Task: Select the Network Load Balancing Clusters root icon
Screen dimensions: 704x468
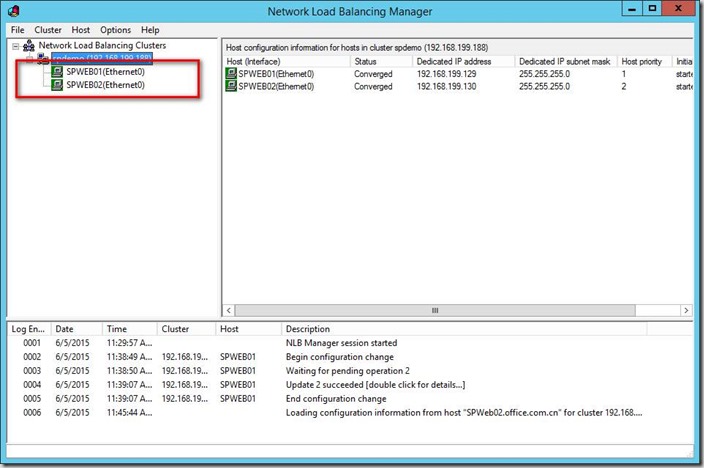Action: coord(29,46)
